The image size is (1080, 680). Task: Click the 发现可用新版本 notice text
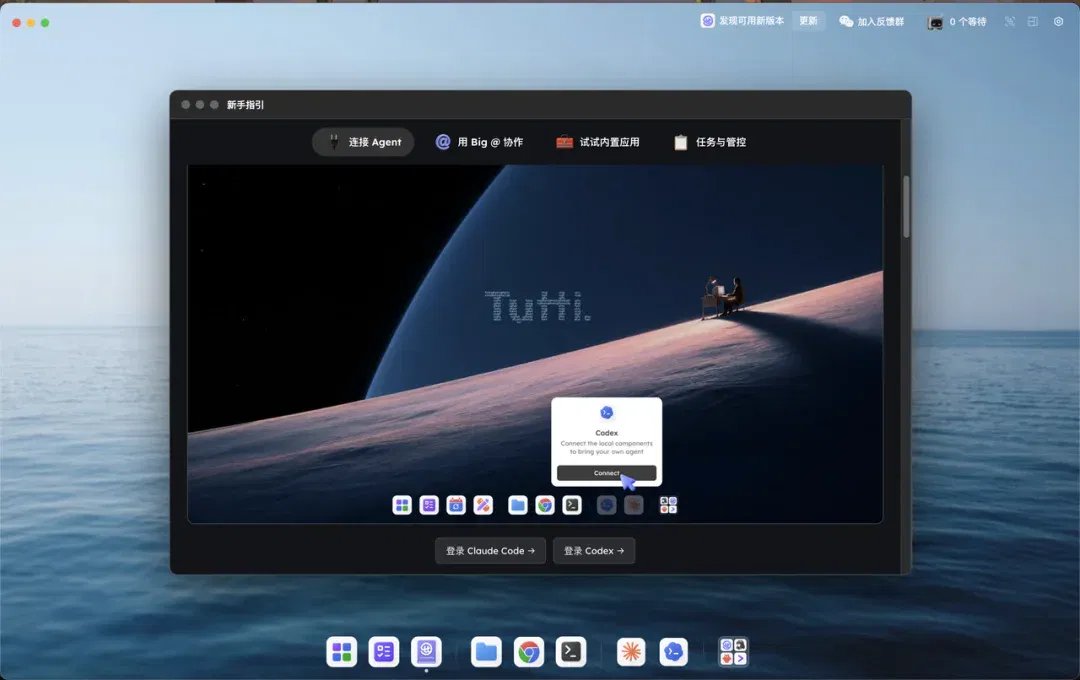pyautogui.click(x=751, y=21)
